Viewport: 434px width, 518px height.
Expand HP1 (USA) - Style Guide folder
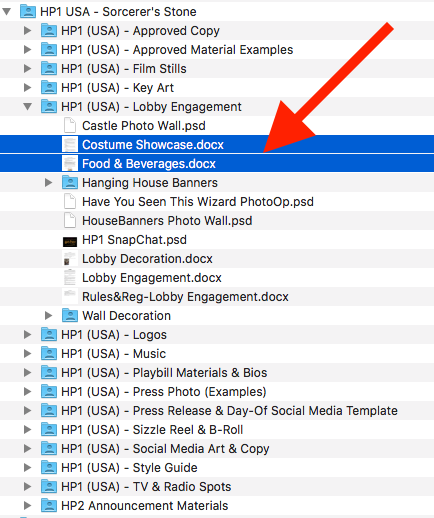click(27, 468)
